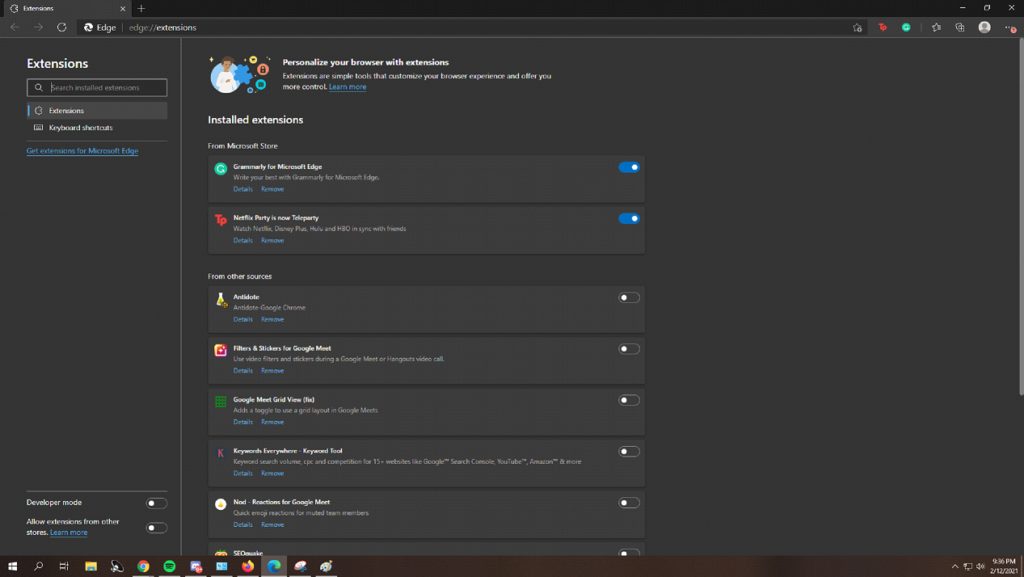Open Details for Google Meet Grid View
The height and width of the screenshot is (577, 1024).
243,422
